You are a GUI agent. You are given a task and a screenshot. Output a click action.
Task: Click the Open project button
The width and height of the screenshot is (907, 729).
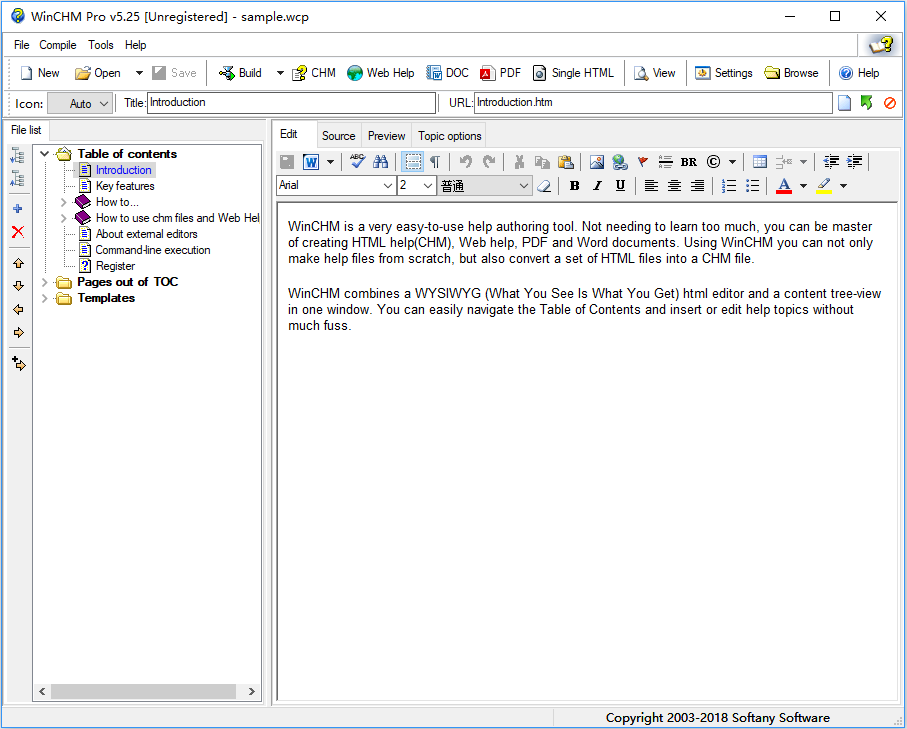[98, 73]
